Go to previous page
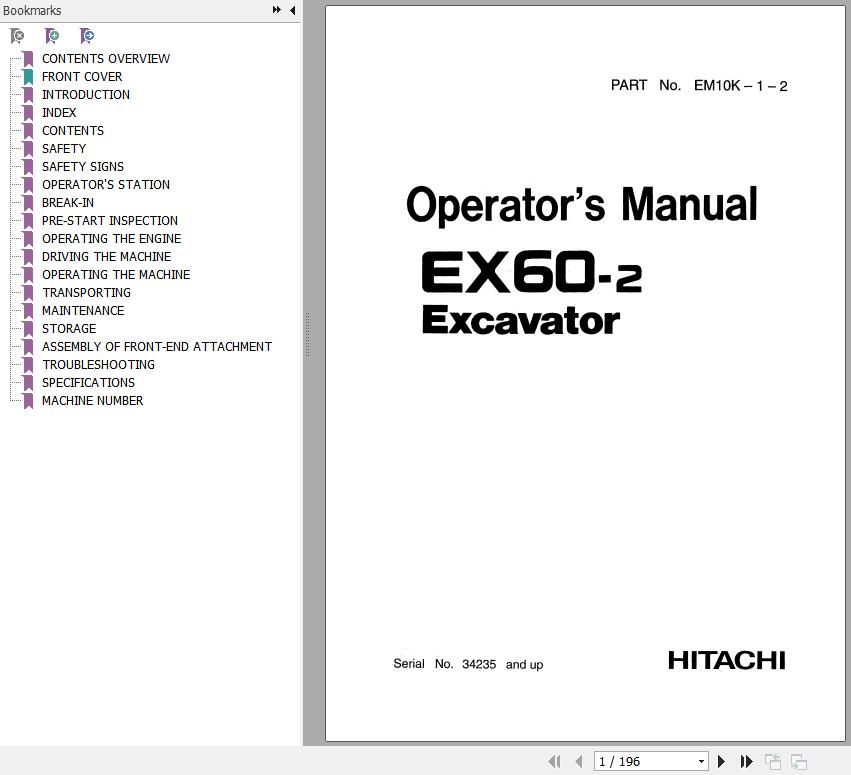This screenshot has height=775, width=851. (x=579, y=761)
